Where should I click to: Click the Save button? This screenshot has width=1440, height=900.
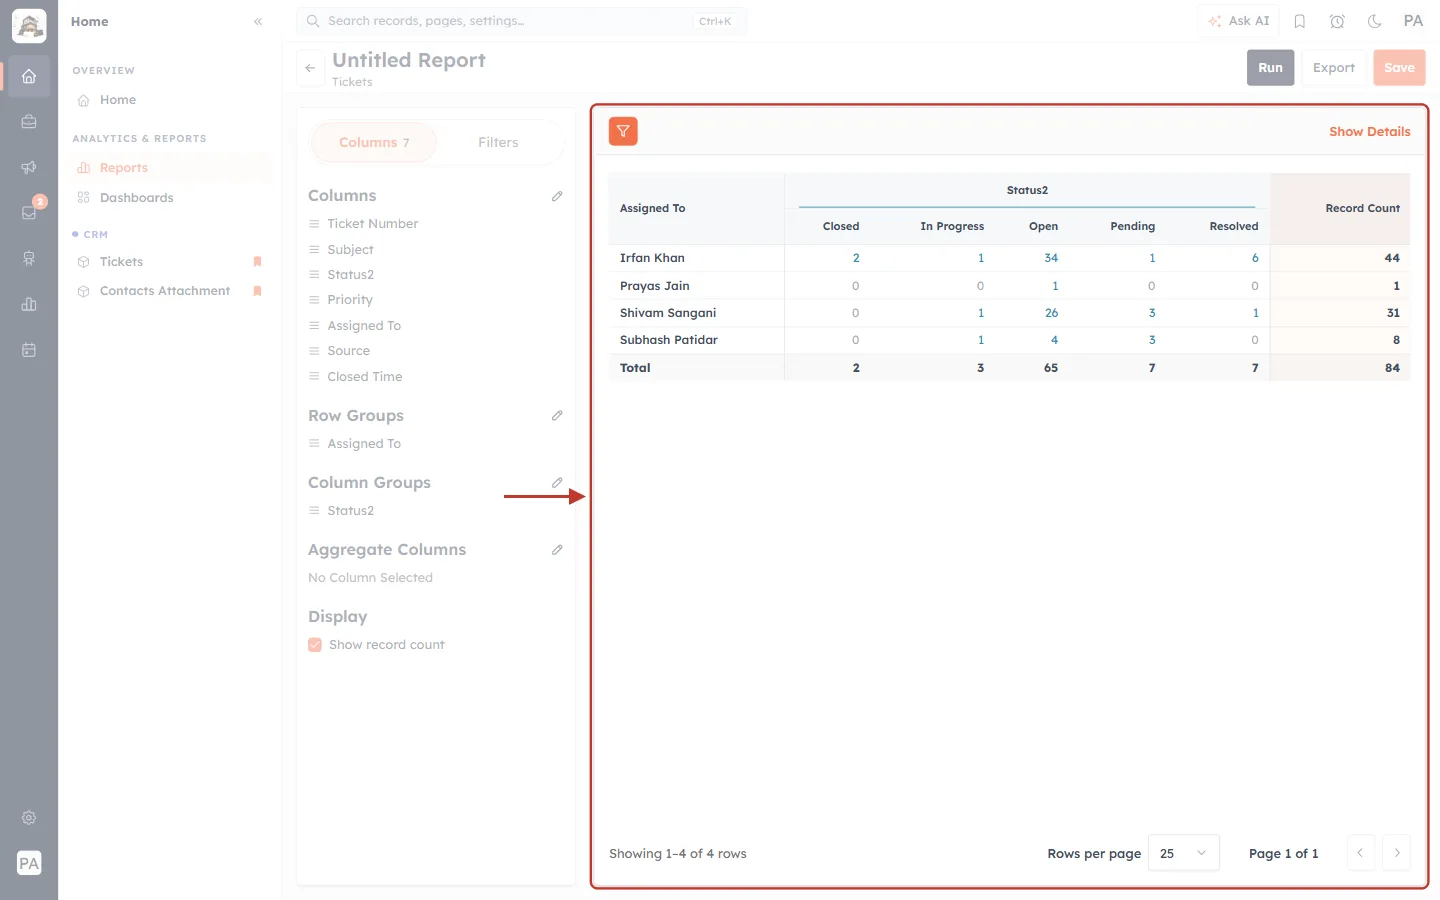[x=1399, y=68]
